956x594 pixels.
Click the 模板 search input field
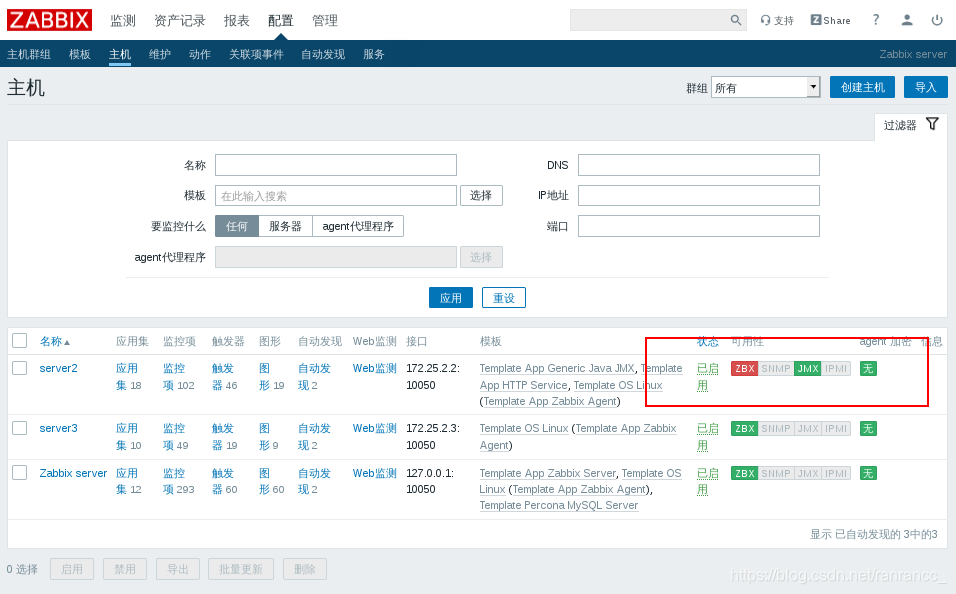[x=336, y=196]
